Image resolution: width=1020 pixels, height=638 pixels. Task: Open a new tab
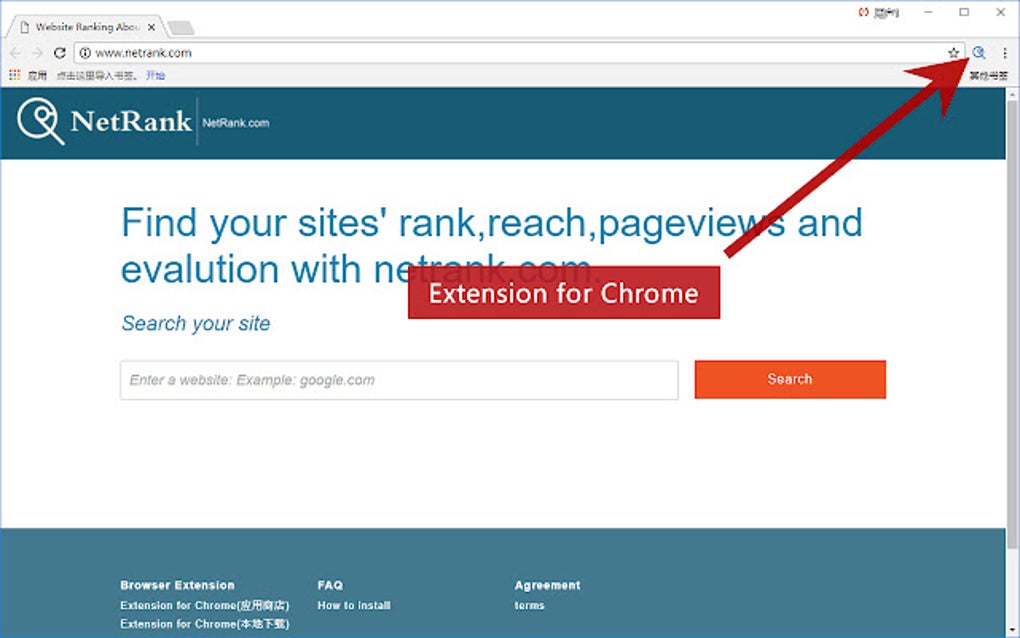click(180, 27)
